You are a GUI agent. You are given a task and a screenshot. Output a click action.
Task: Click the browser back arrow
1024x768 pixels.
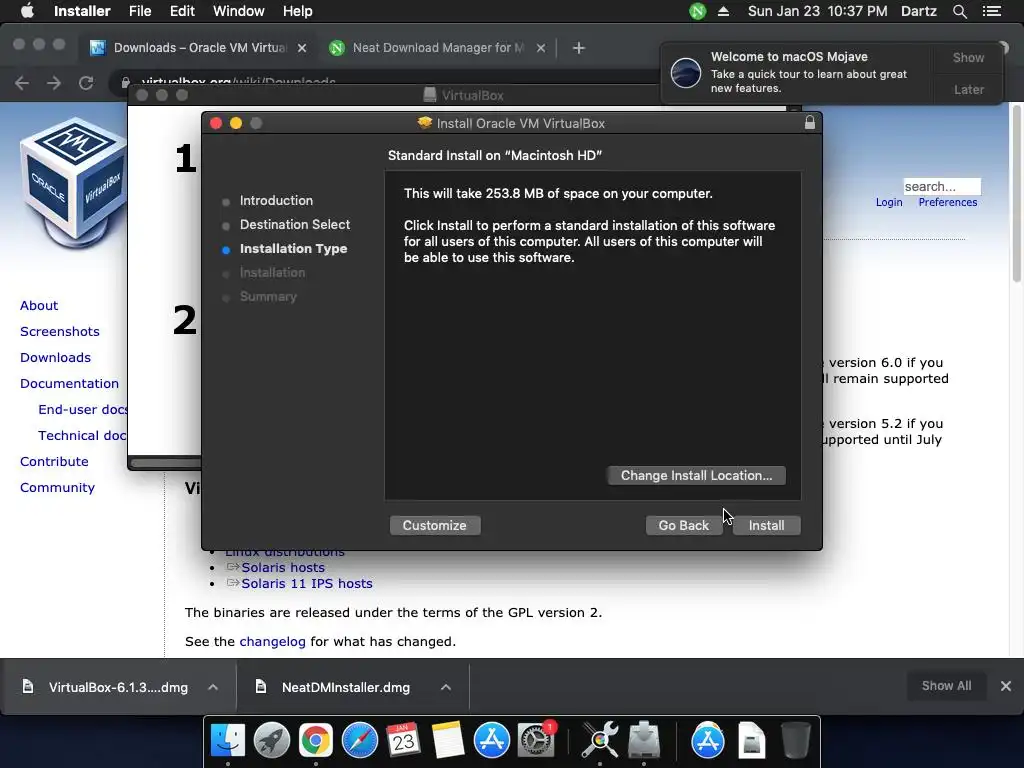point(22,83)
